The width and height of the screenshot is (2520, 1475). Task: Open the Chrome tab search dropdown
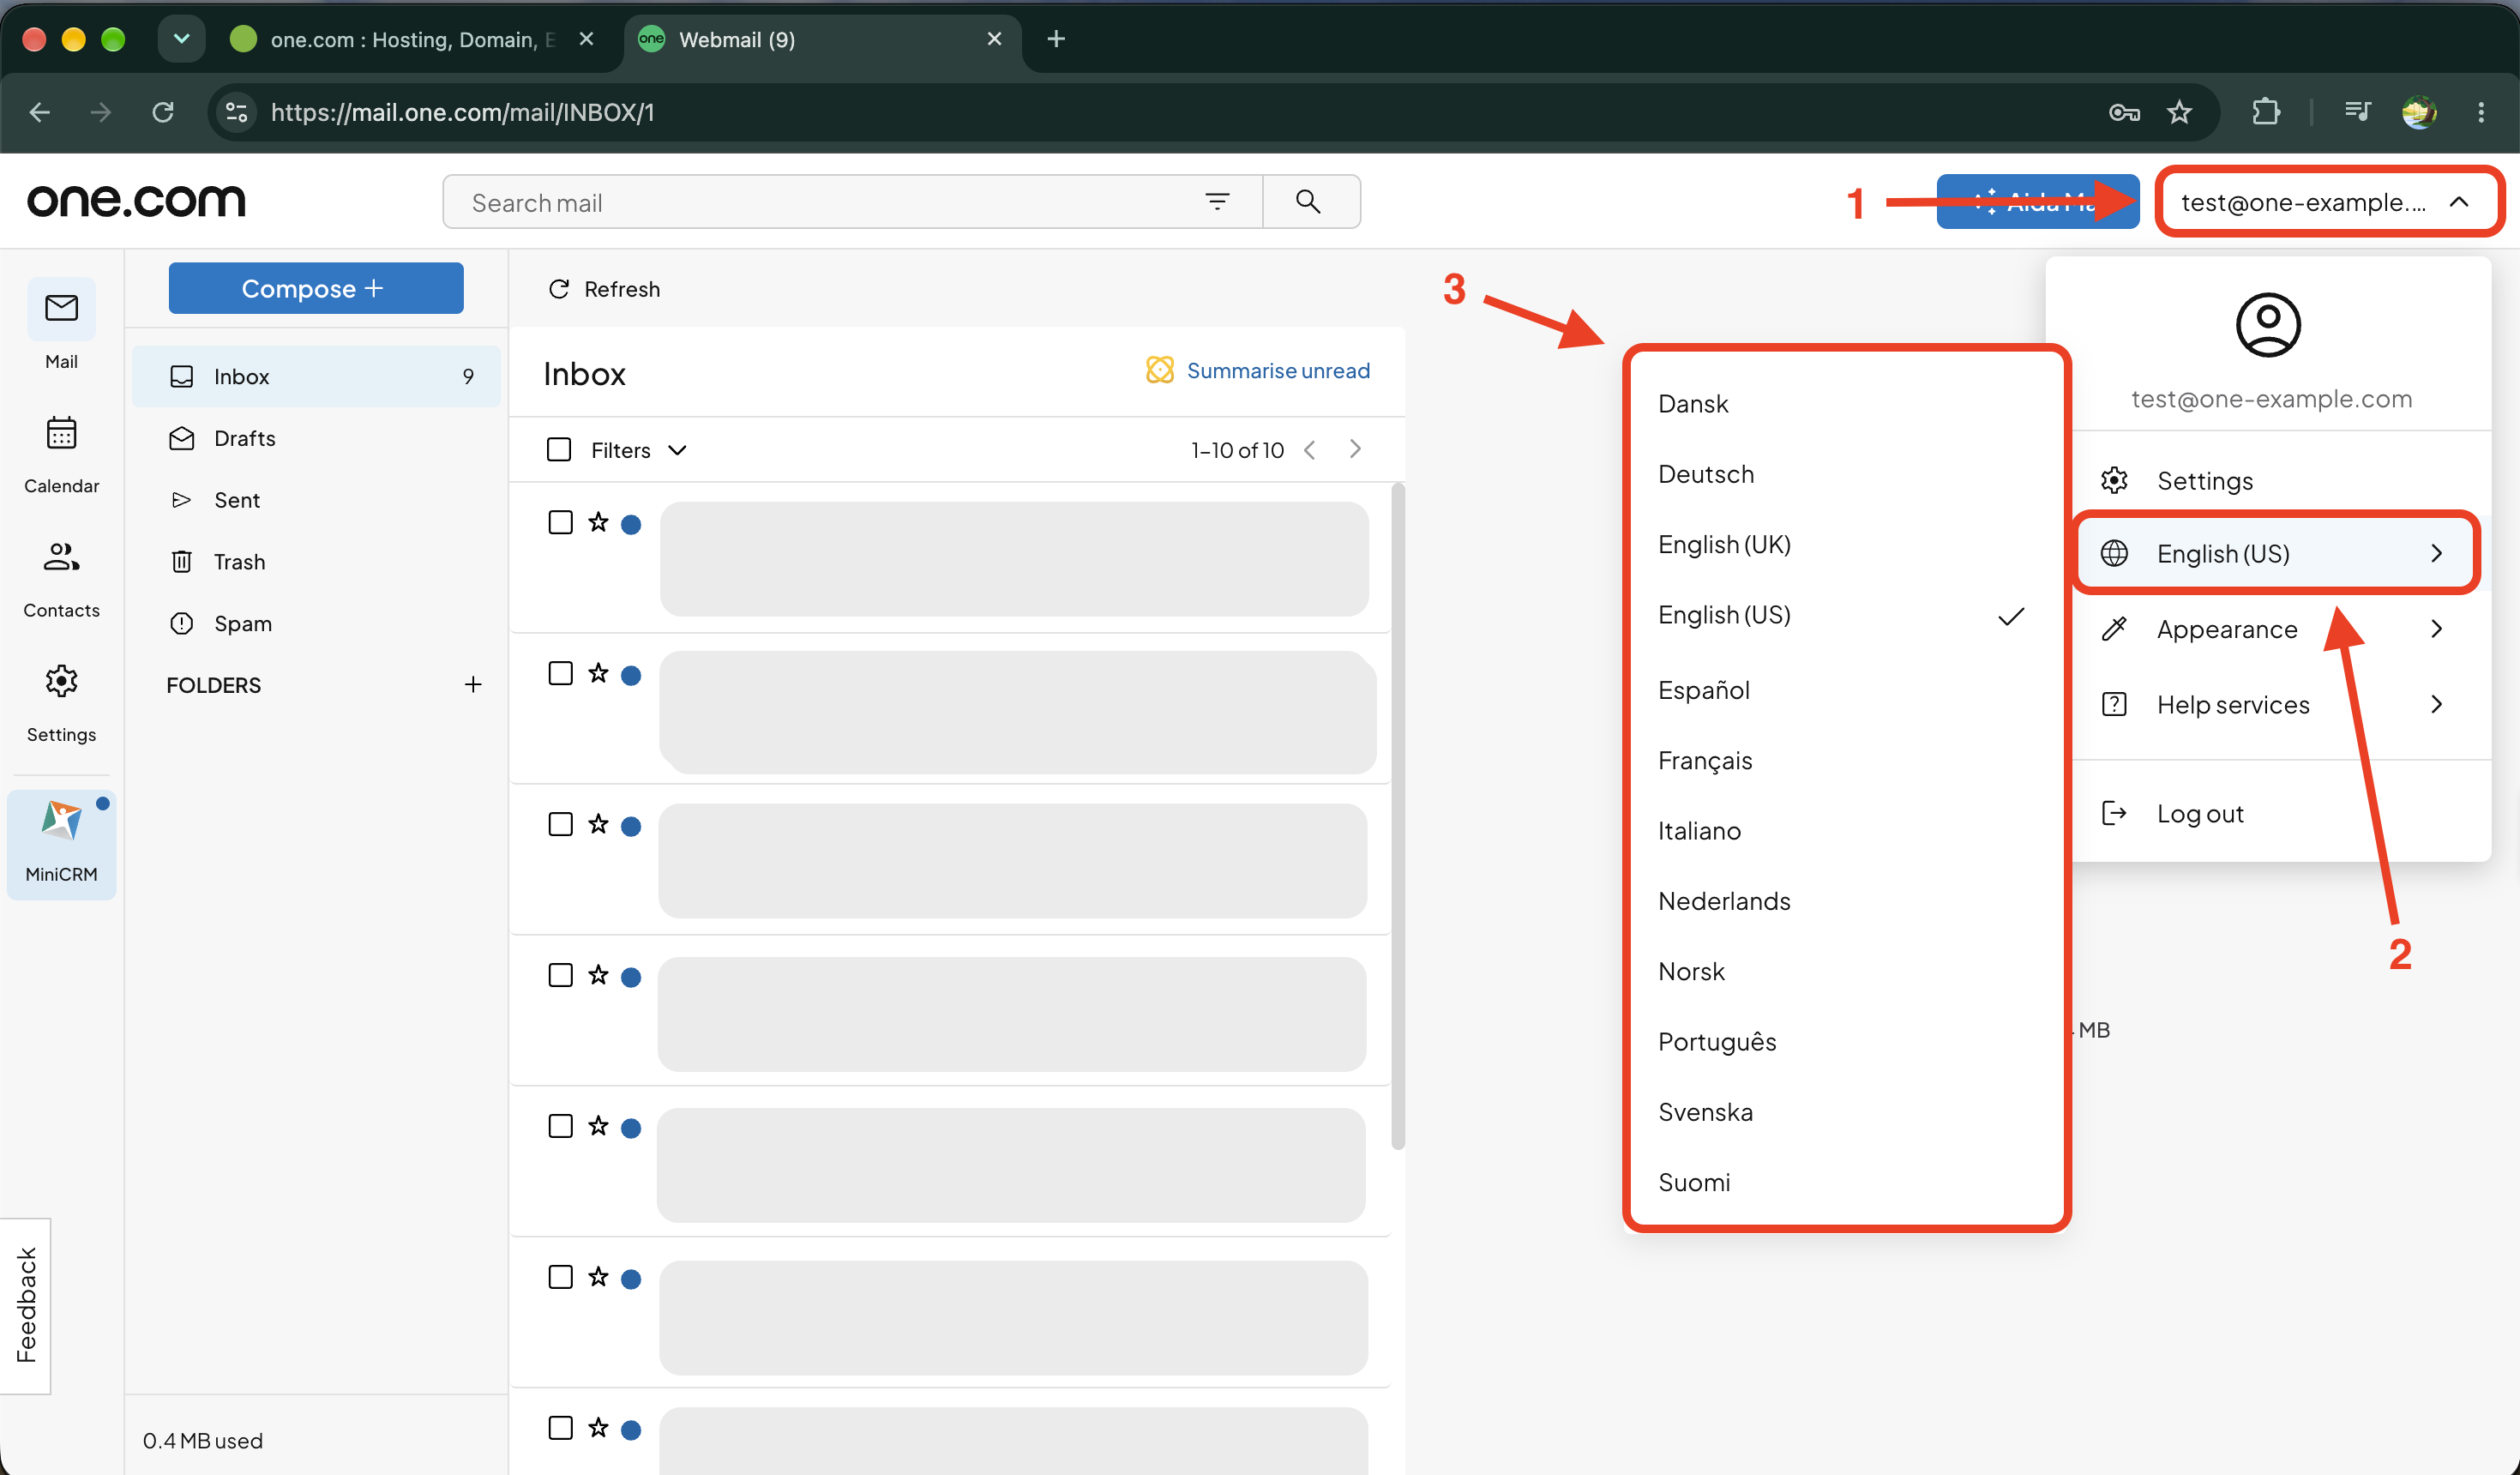(x=181, y=39)
